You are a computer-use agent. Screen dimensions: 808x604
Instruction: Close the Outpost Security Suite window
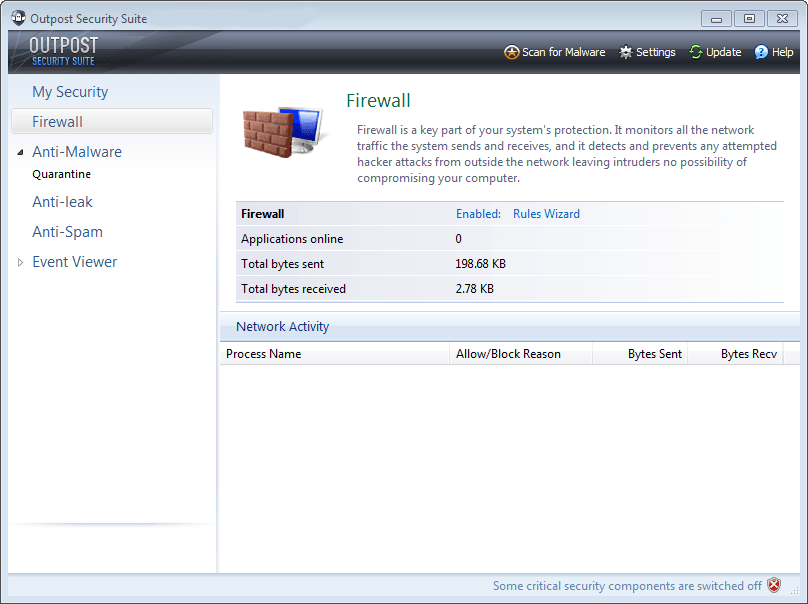click(x=782, y=19)
